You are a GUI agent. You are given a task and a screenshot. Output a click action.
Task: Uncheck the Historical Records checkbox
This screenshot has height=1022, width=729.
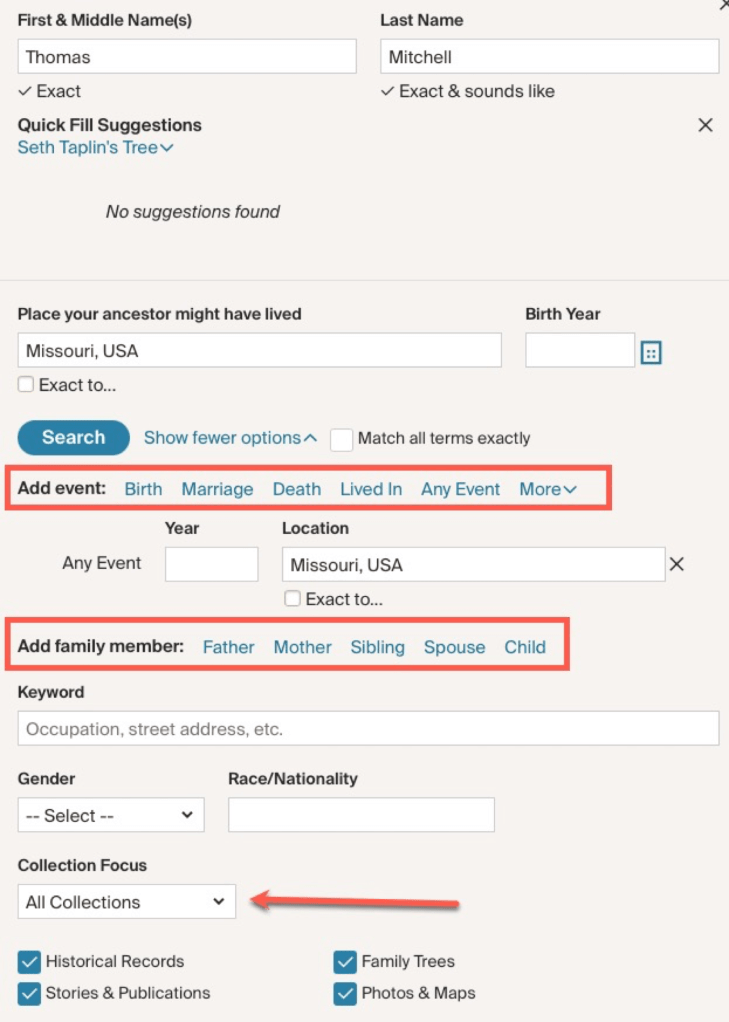(x=29, y=962)
